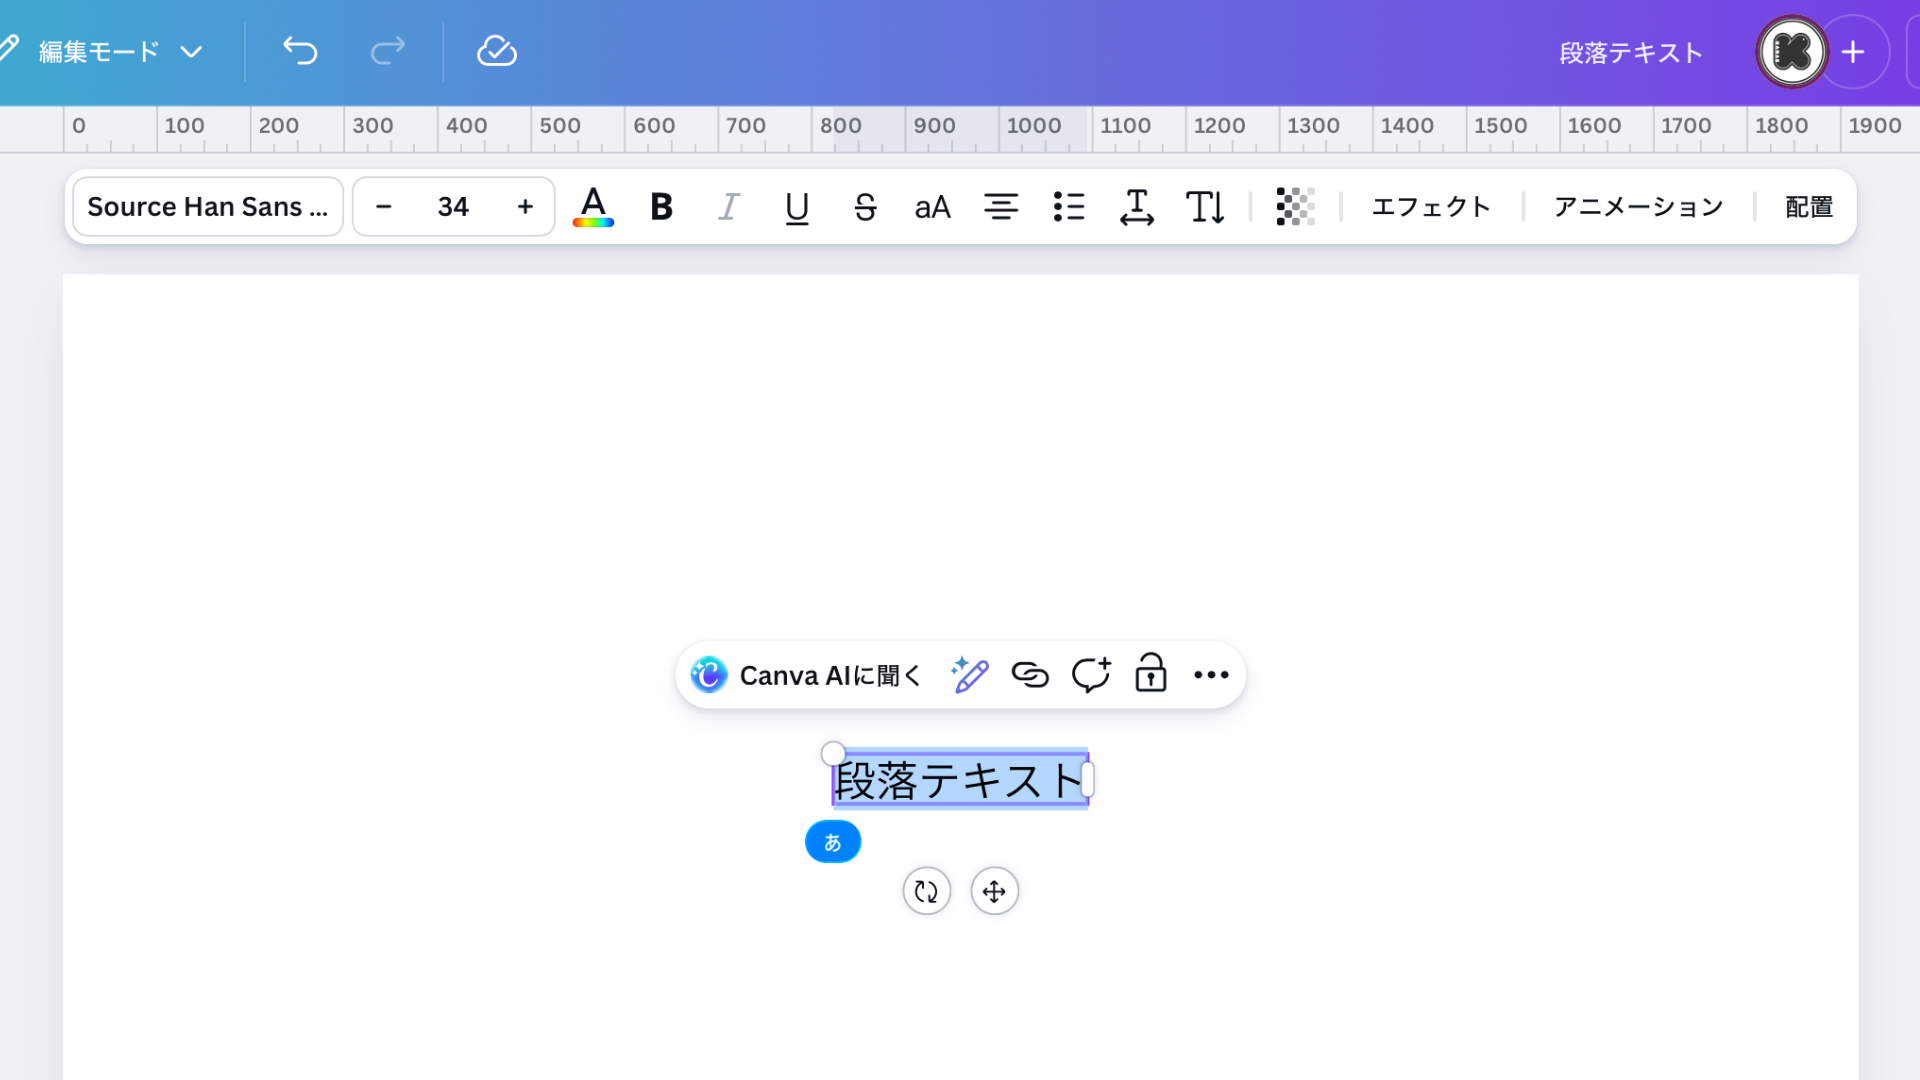Click the font size field showing 34

tap(453, 207)
